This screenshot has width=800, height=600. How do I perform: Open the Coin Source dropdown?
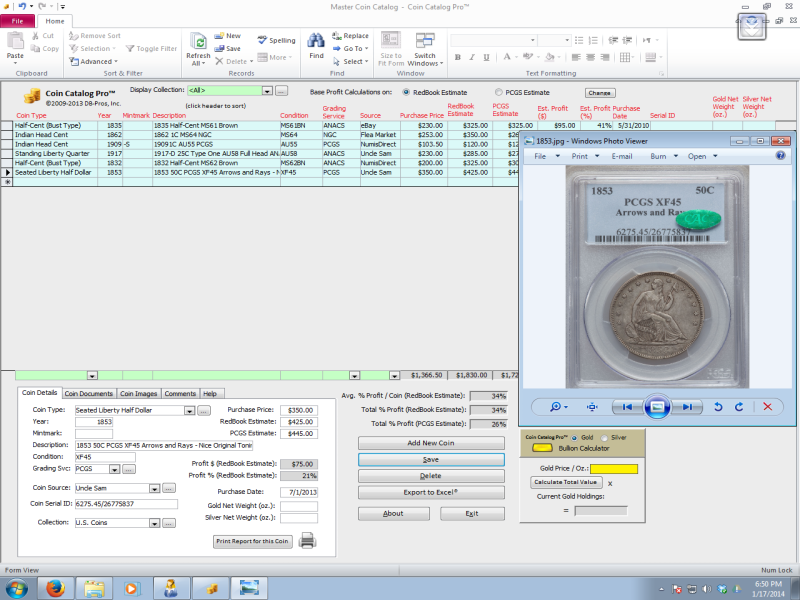154,488
